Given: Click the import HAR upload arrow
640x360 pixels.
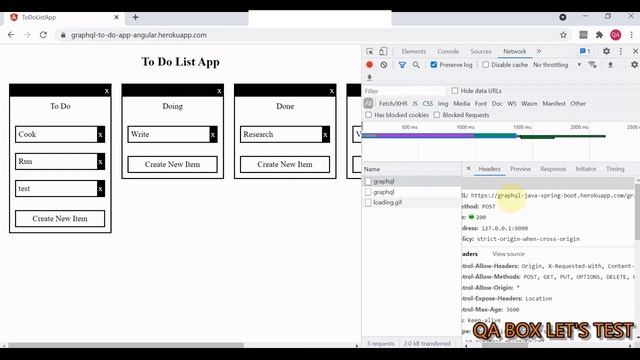Looking at the screenshot, I should point(610,65).
